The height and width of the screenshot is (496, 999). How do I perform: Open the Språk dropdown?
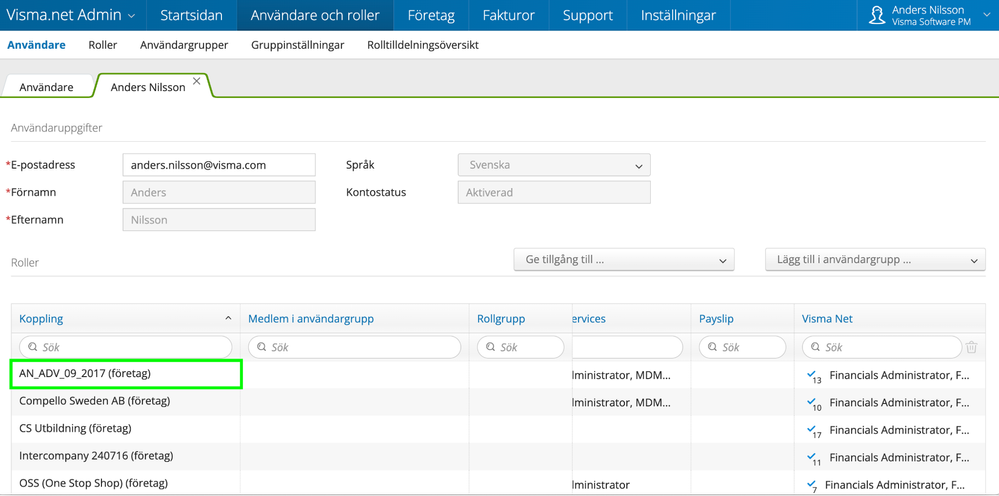pyautogui.click(x=554, y=165)
